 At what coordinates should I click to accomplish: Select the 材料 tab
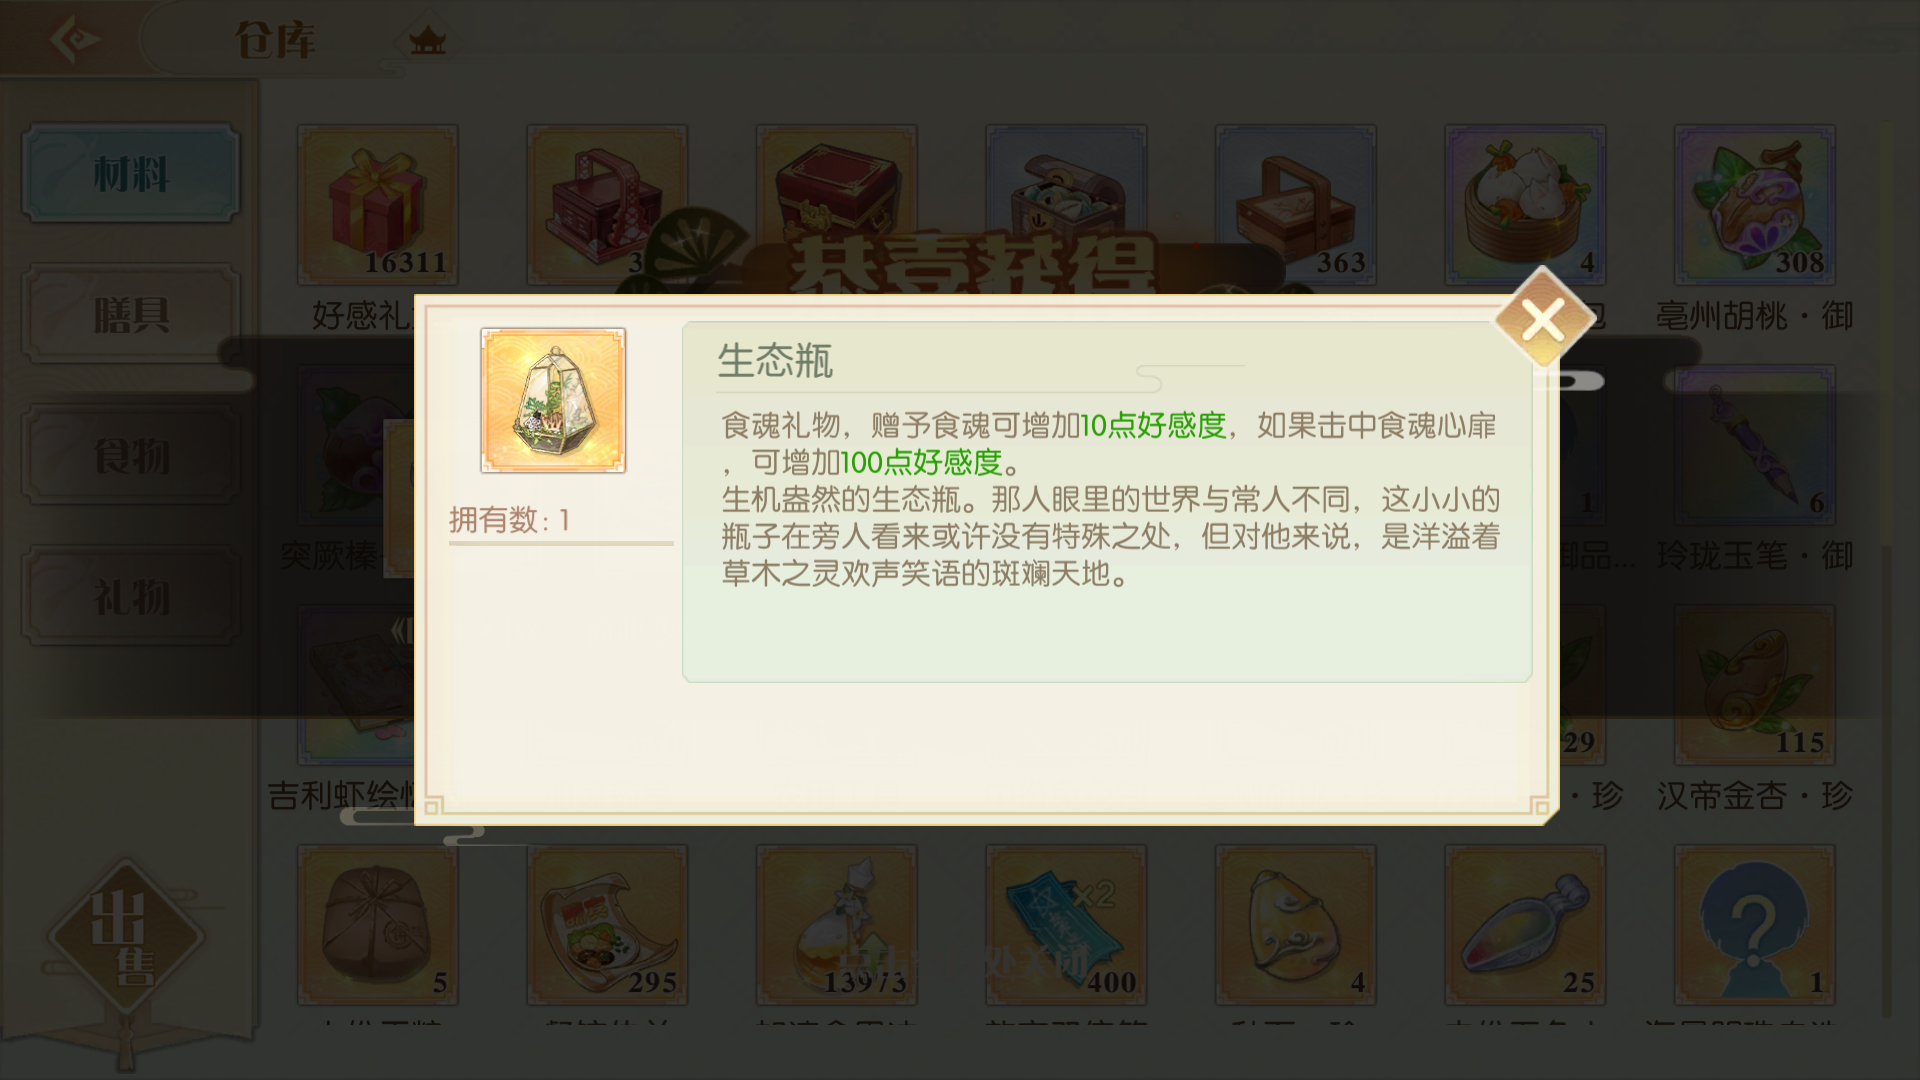(x=131, y=173)
